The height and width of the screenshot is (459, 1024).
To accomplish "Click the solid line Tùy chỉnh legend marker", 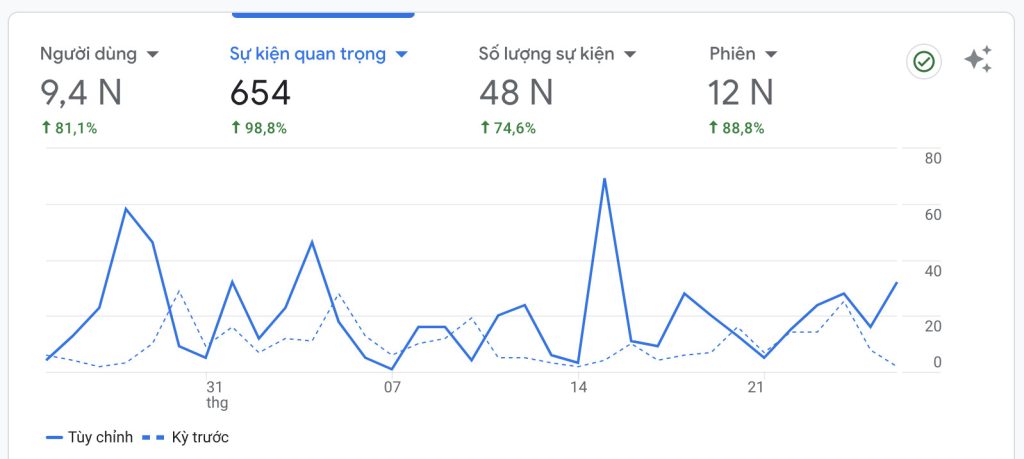I will coord(54,438).
